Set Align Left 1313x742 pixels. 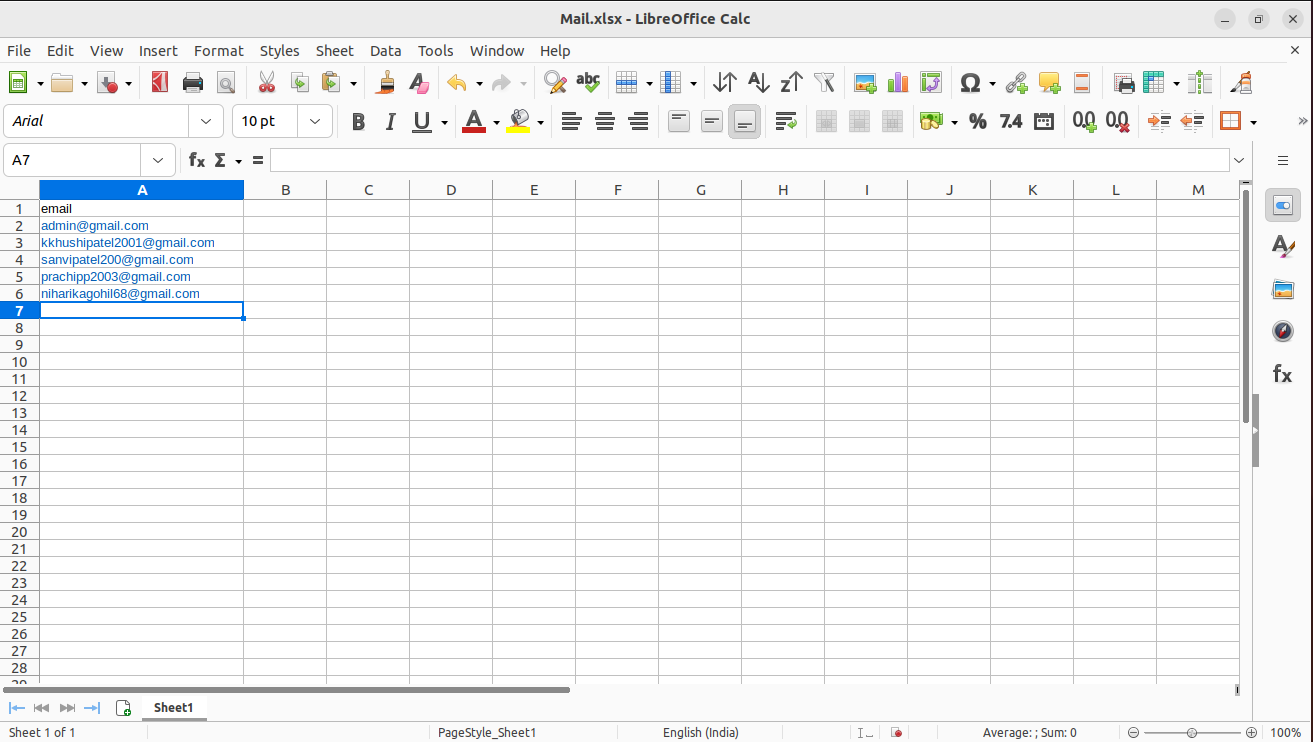click(x=571, y=121)
